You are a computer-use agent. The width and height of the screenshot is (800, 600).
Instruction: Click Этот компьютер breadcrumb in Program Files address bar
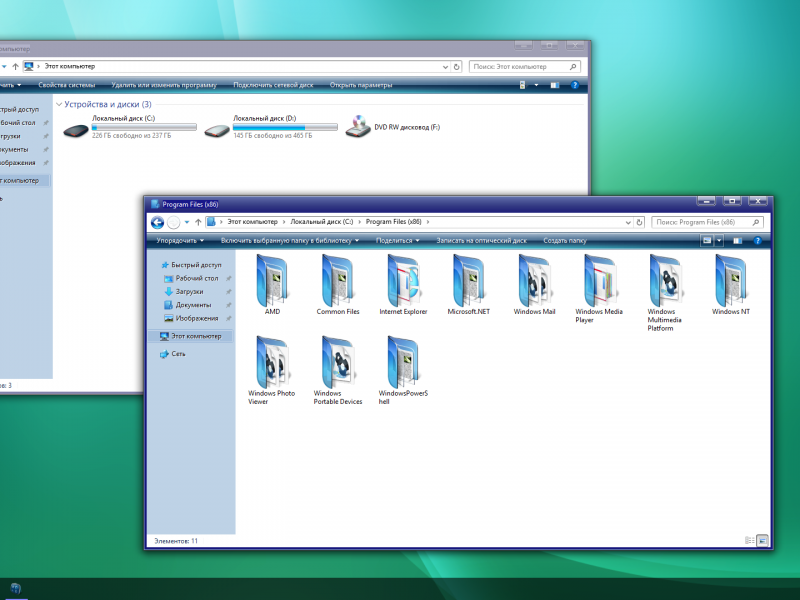(x=253, y=222)
